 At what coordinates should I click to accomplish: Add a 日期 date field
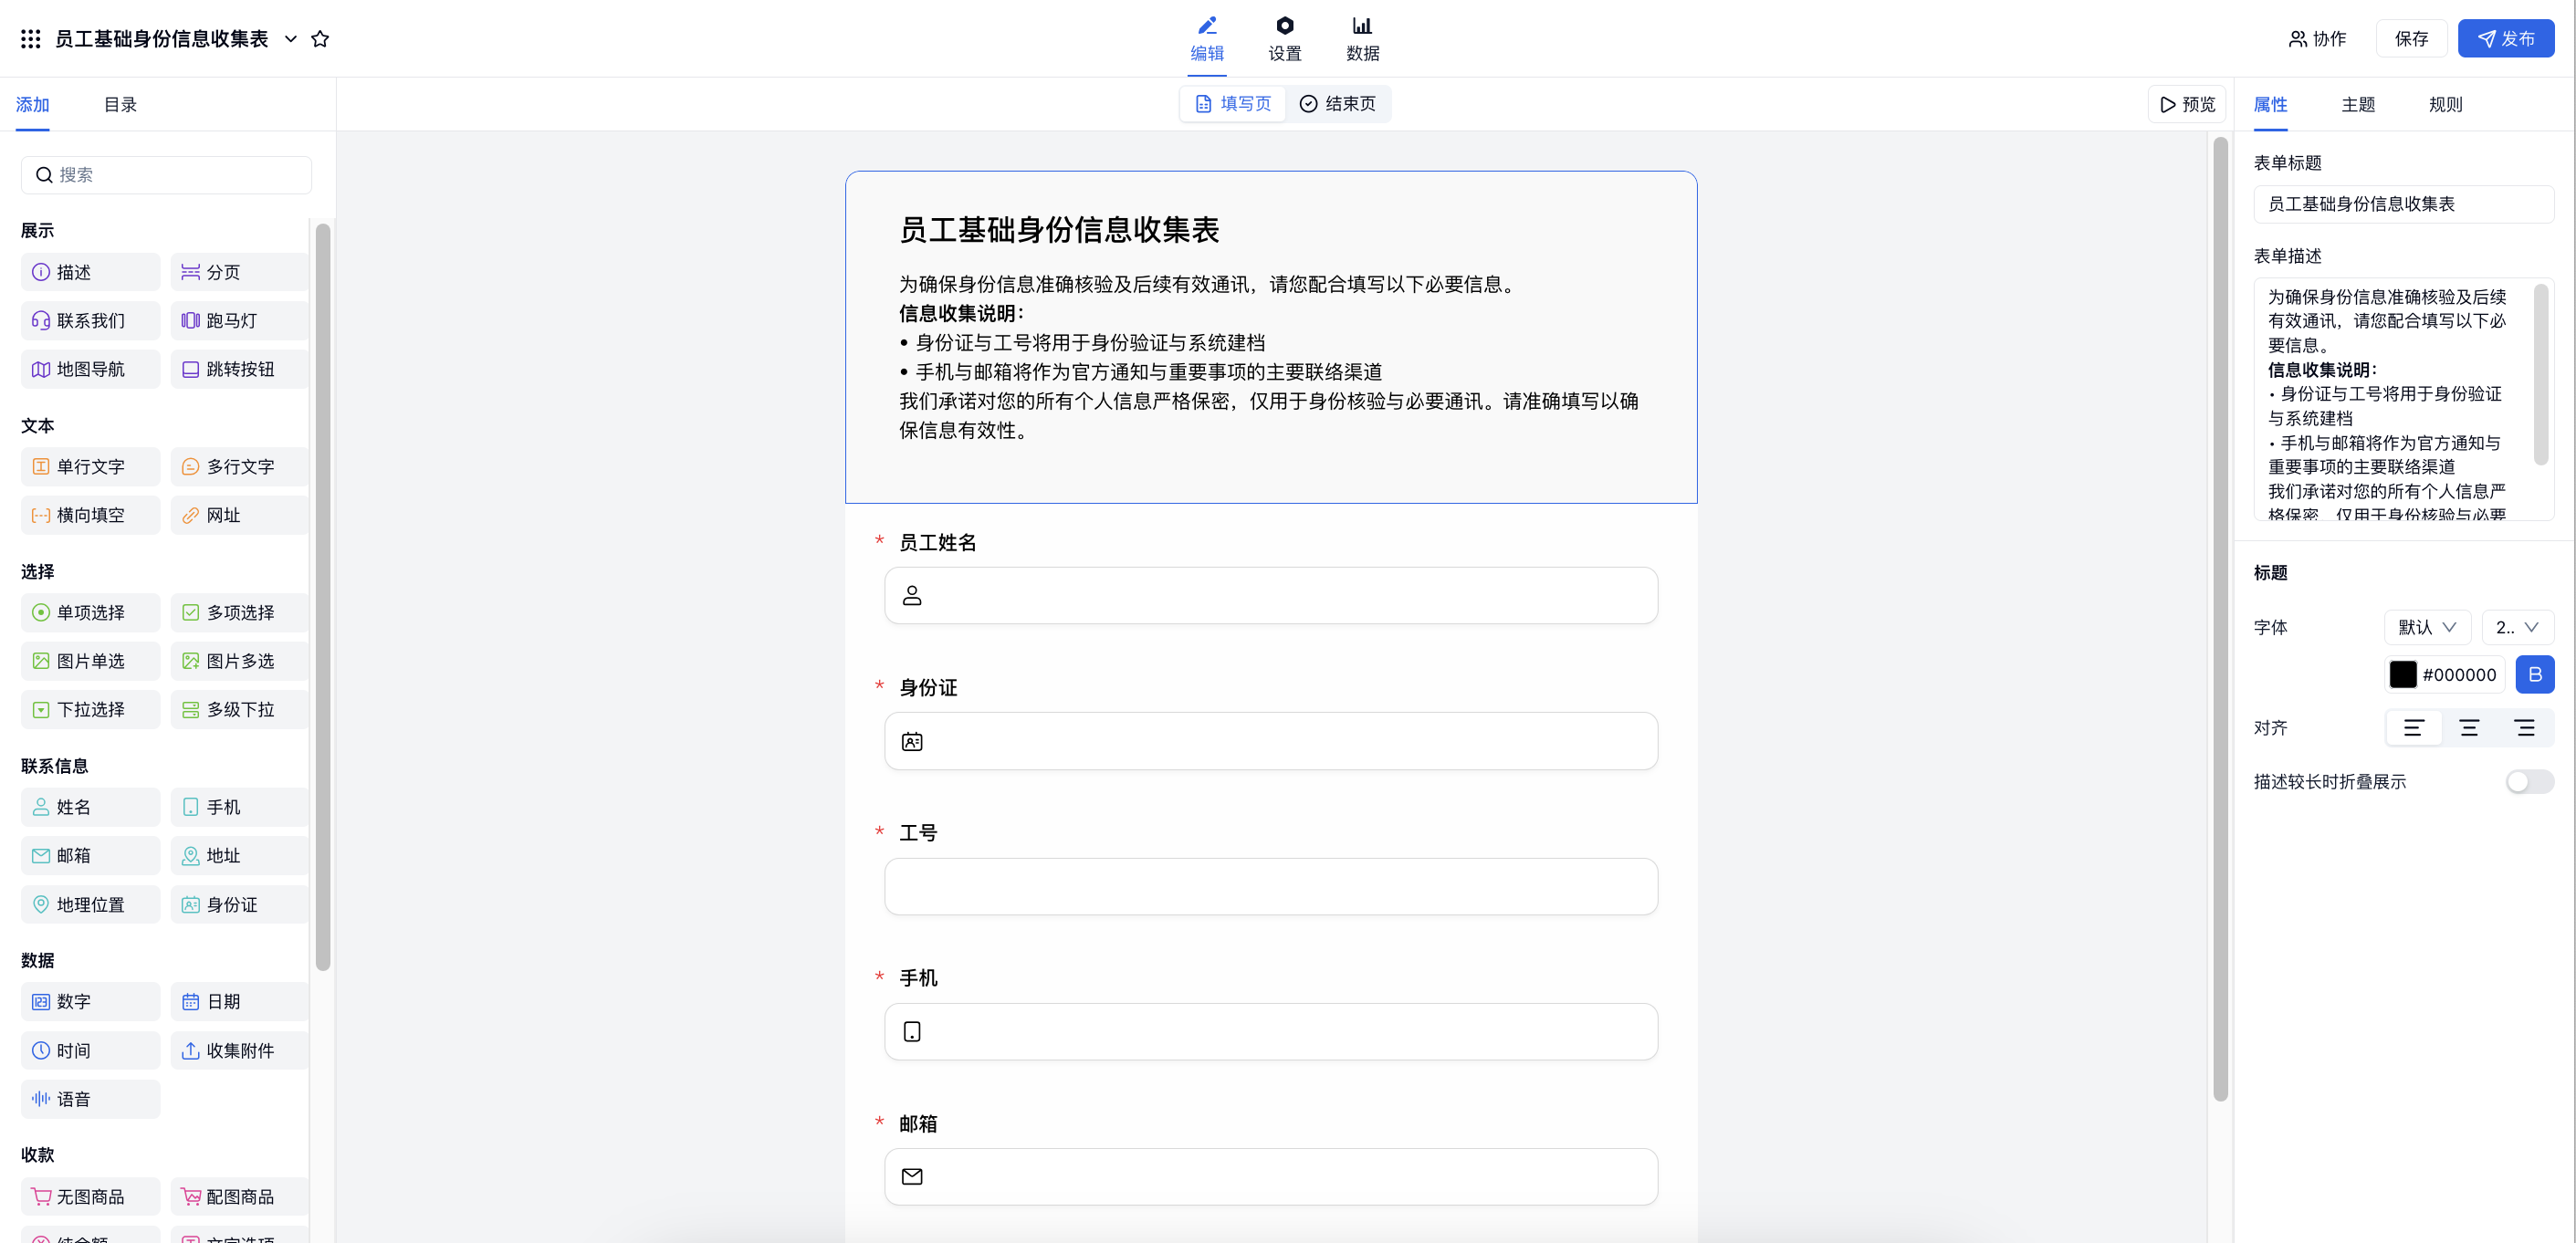point(240,1001)
